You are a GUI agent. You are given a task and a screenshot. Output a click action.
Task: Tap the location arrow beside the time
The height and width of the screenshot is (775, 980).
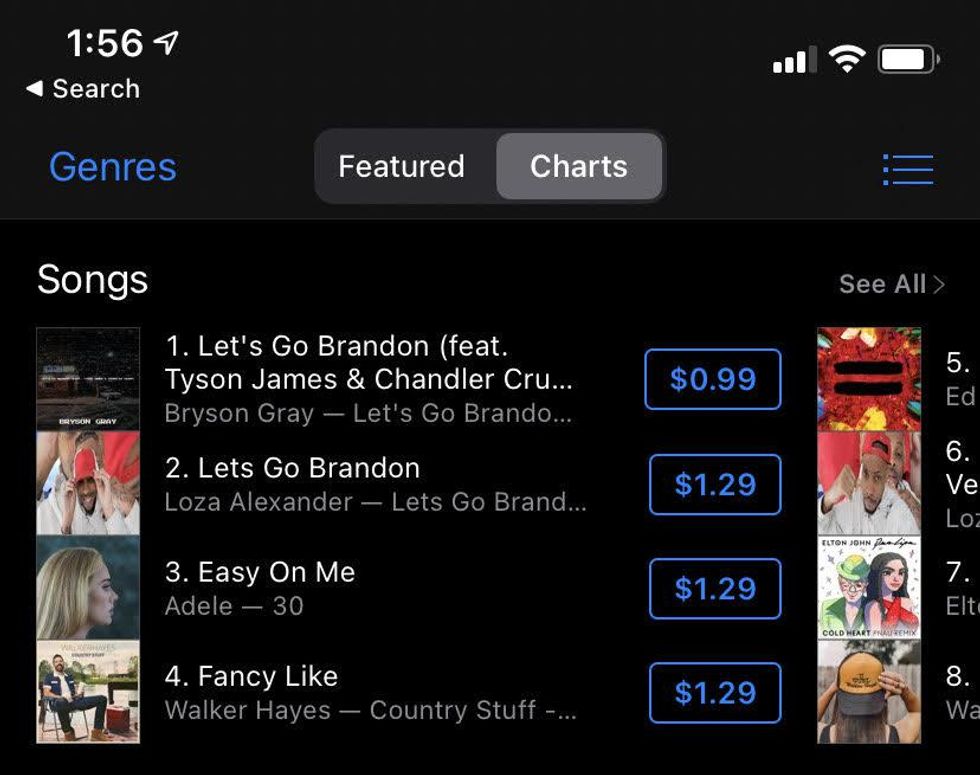(165, 42)
